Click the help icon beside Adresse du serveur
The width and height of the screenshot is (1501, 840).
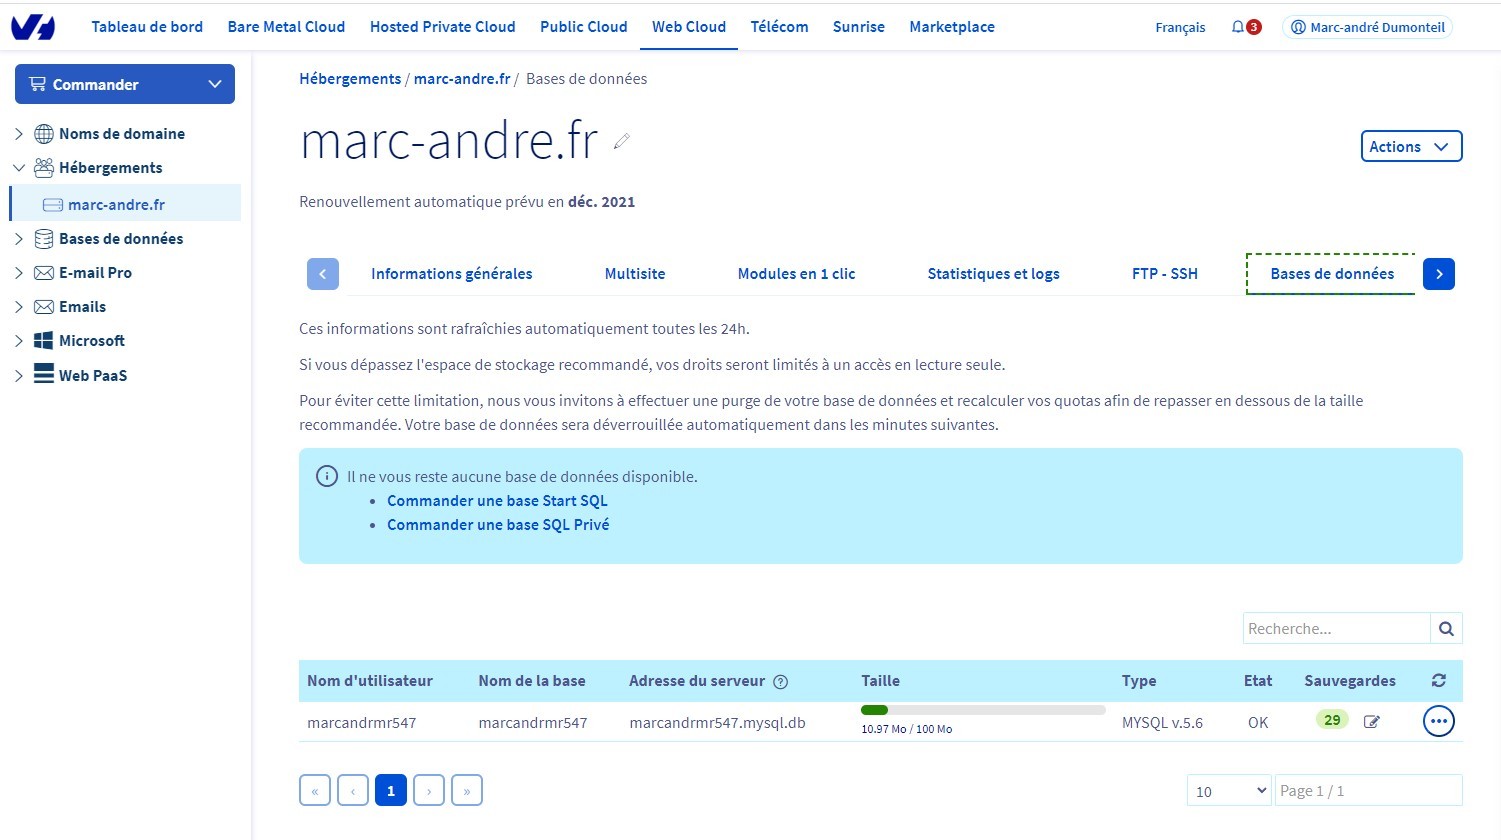[x=781, y=682]
